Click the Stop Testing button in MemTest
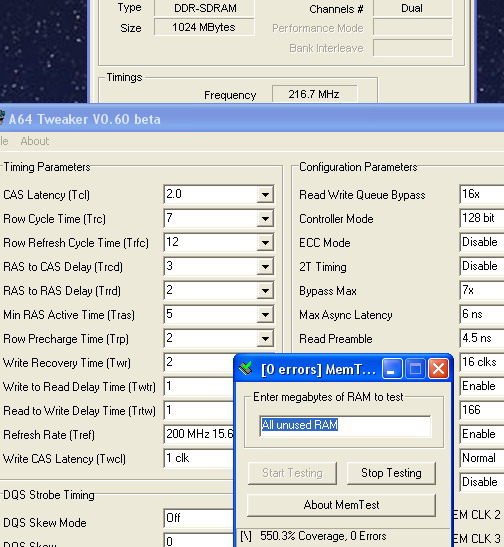 391,473
